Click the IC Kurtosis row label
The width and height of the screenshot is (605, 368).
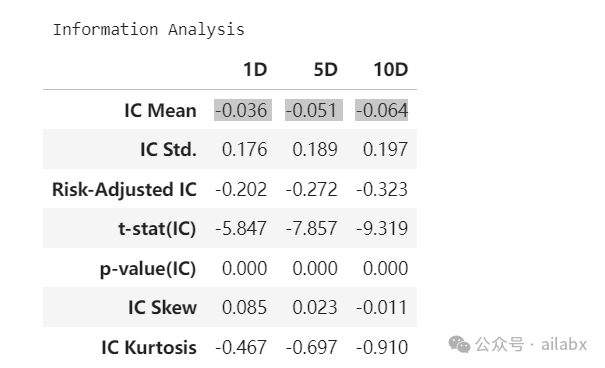149,347
